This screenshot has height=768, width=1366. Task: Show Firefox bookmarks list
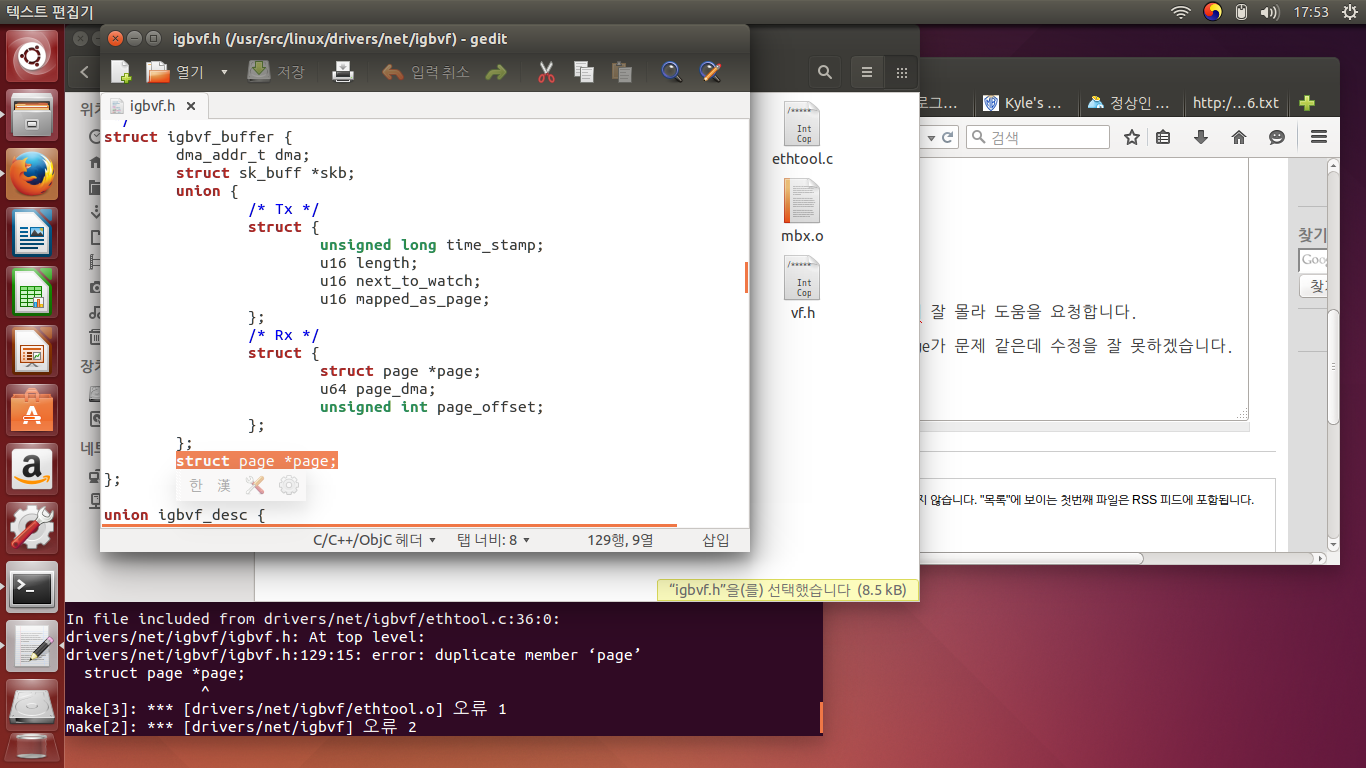pyautogui.click(x=1162, y=137)
